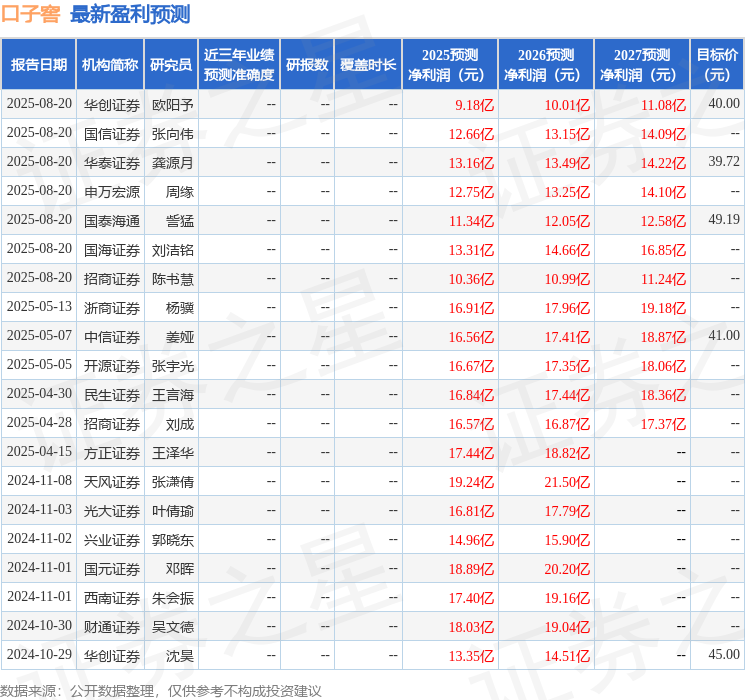Click the 18.03亿 profit value
The width and height of the screenshot is (745, 700).
(471, 627)
